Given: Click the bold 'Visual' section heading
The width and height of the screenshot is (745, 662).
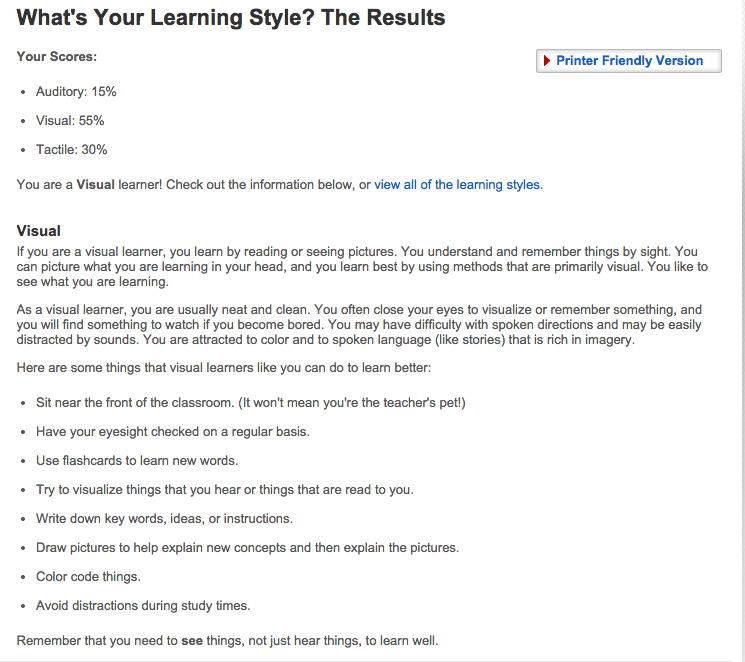Looking at the screenshot, I should (39, 231).
